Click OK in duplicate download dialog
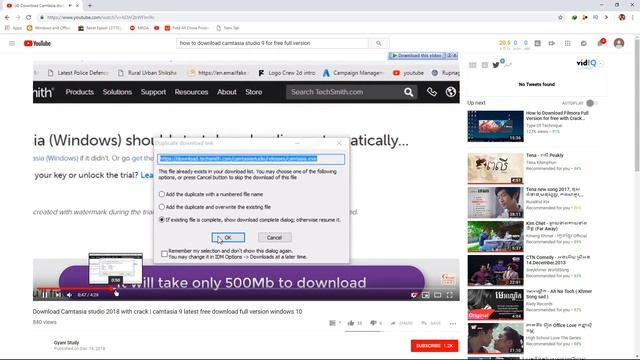The image size is (640, 360). click(x=229, y=238)
